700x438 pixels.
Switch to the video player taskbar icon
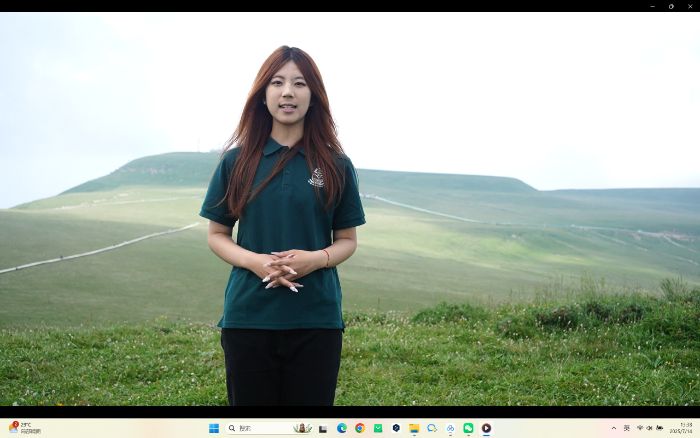click(486, 428)
